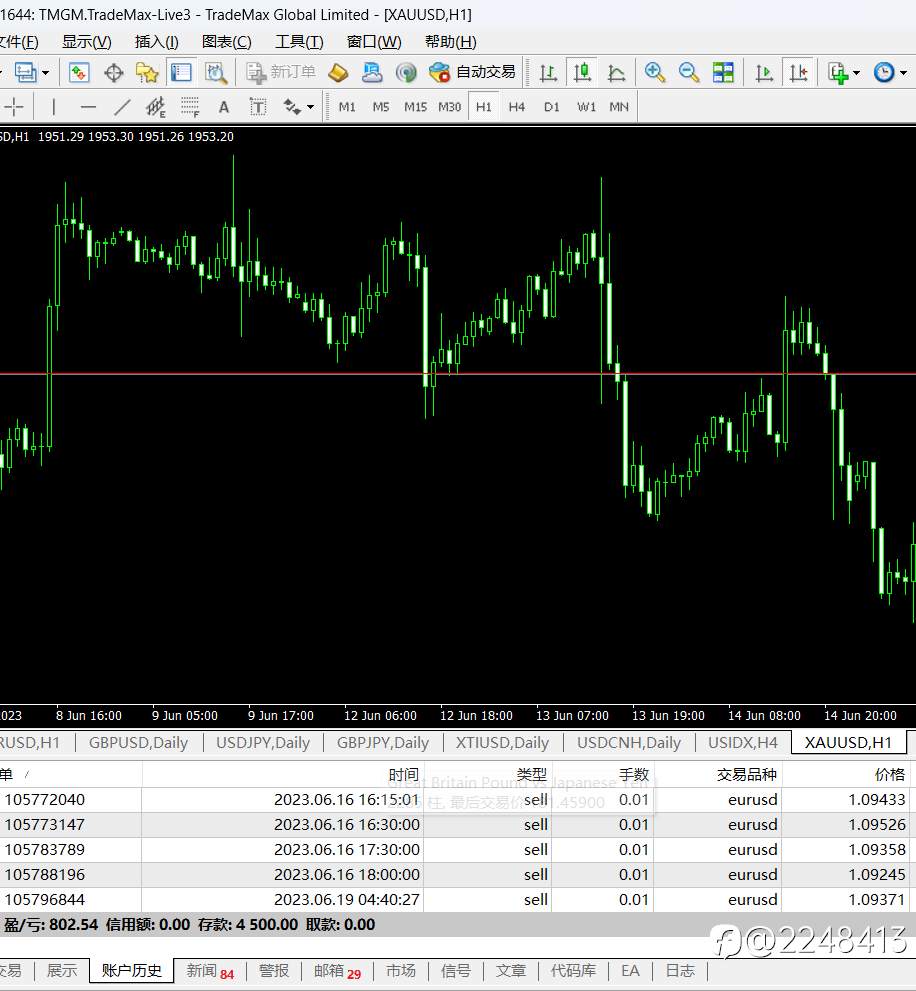
Task: Zoom out of the chart
Action: click(689, 73)
